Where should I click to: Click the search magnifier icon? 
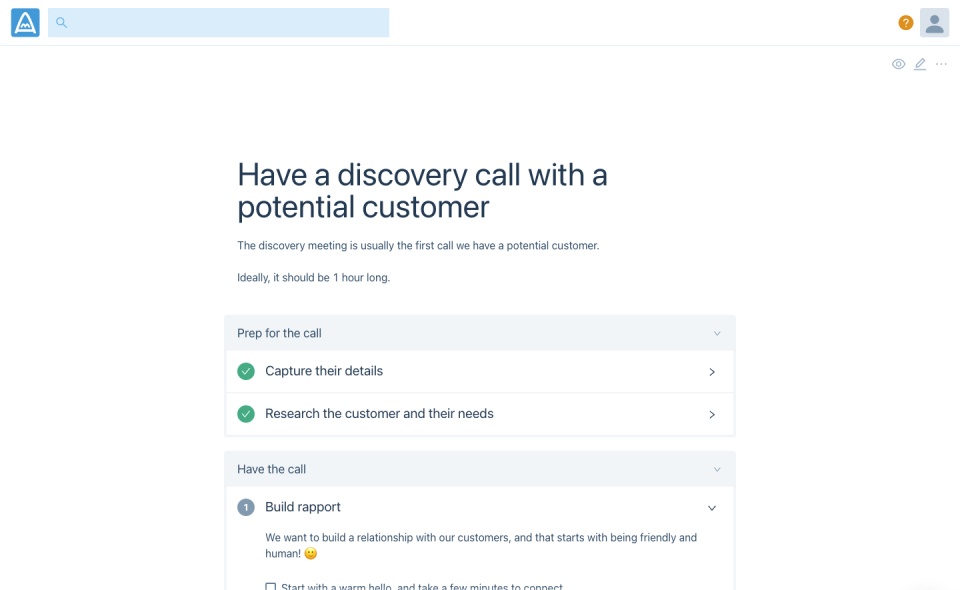pyautogui.click(x=62, y=23)
